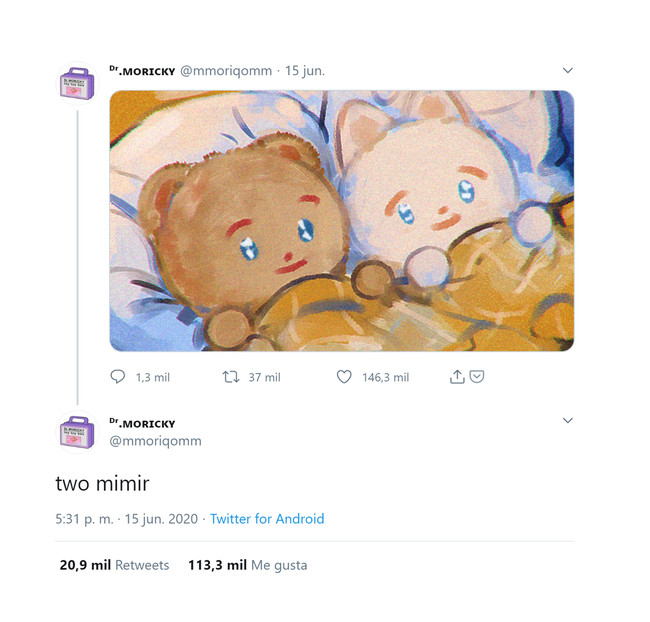Expand the image tweet's chevron menu
The height and width of the screenshot is (622, 650).
tap(567, 71)
